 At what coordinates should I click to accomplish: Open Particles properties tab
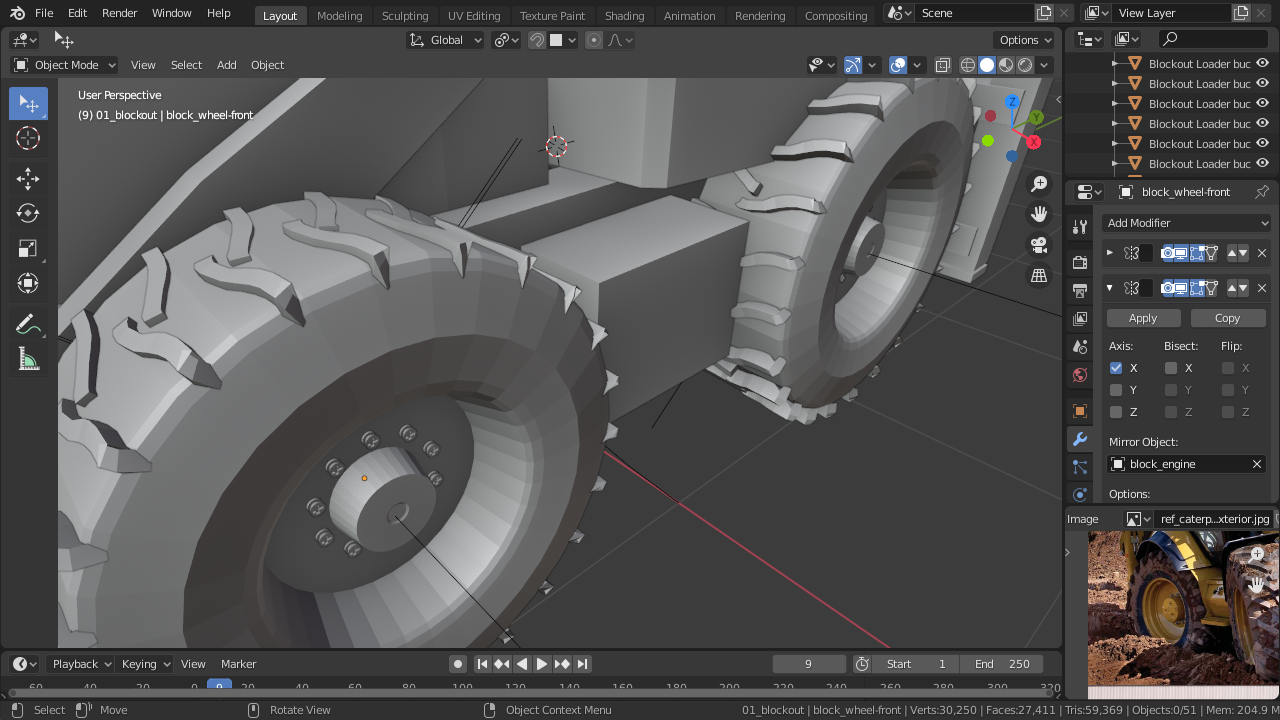point(1080,467)
